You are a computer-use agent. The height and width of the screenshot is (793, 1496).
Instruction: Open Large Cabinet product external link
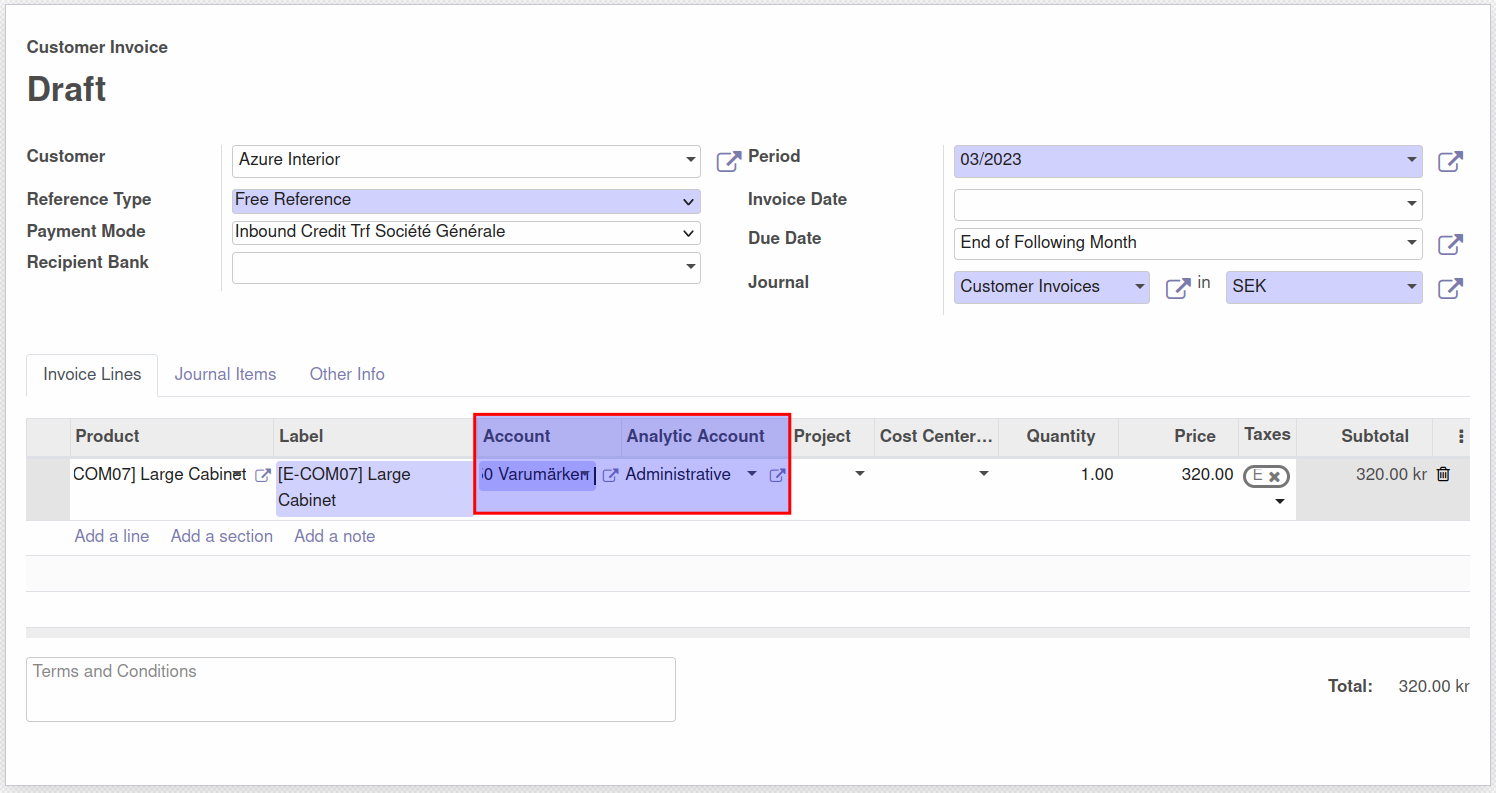pyautogui.click(x=263, y=475)
